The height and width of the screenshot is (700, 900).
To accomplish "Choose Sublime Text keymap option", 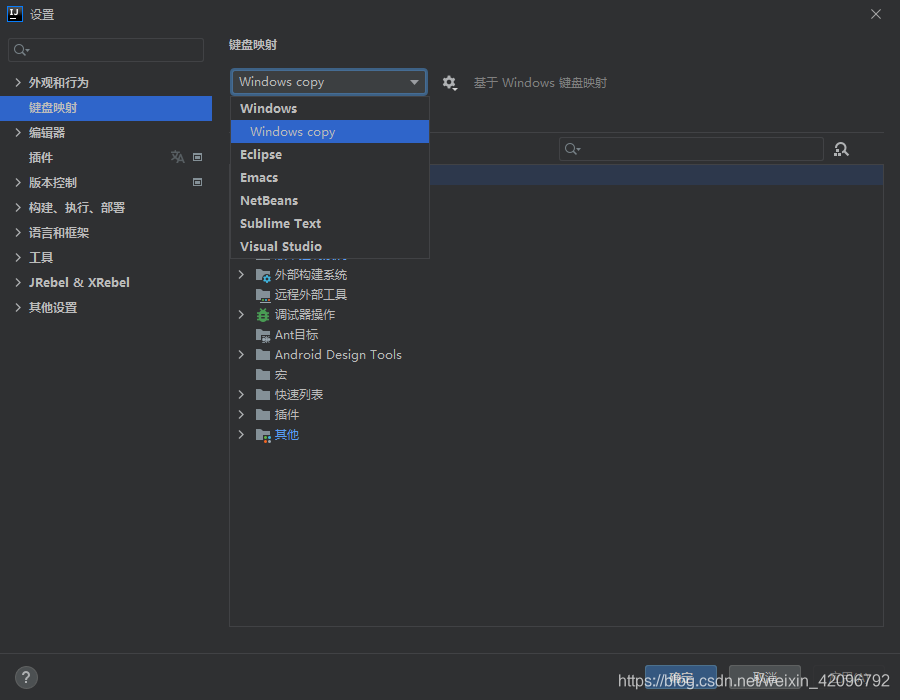I will click(329, 223).
